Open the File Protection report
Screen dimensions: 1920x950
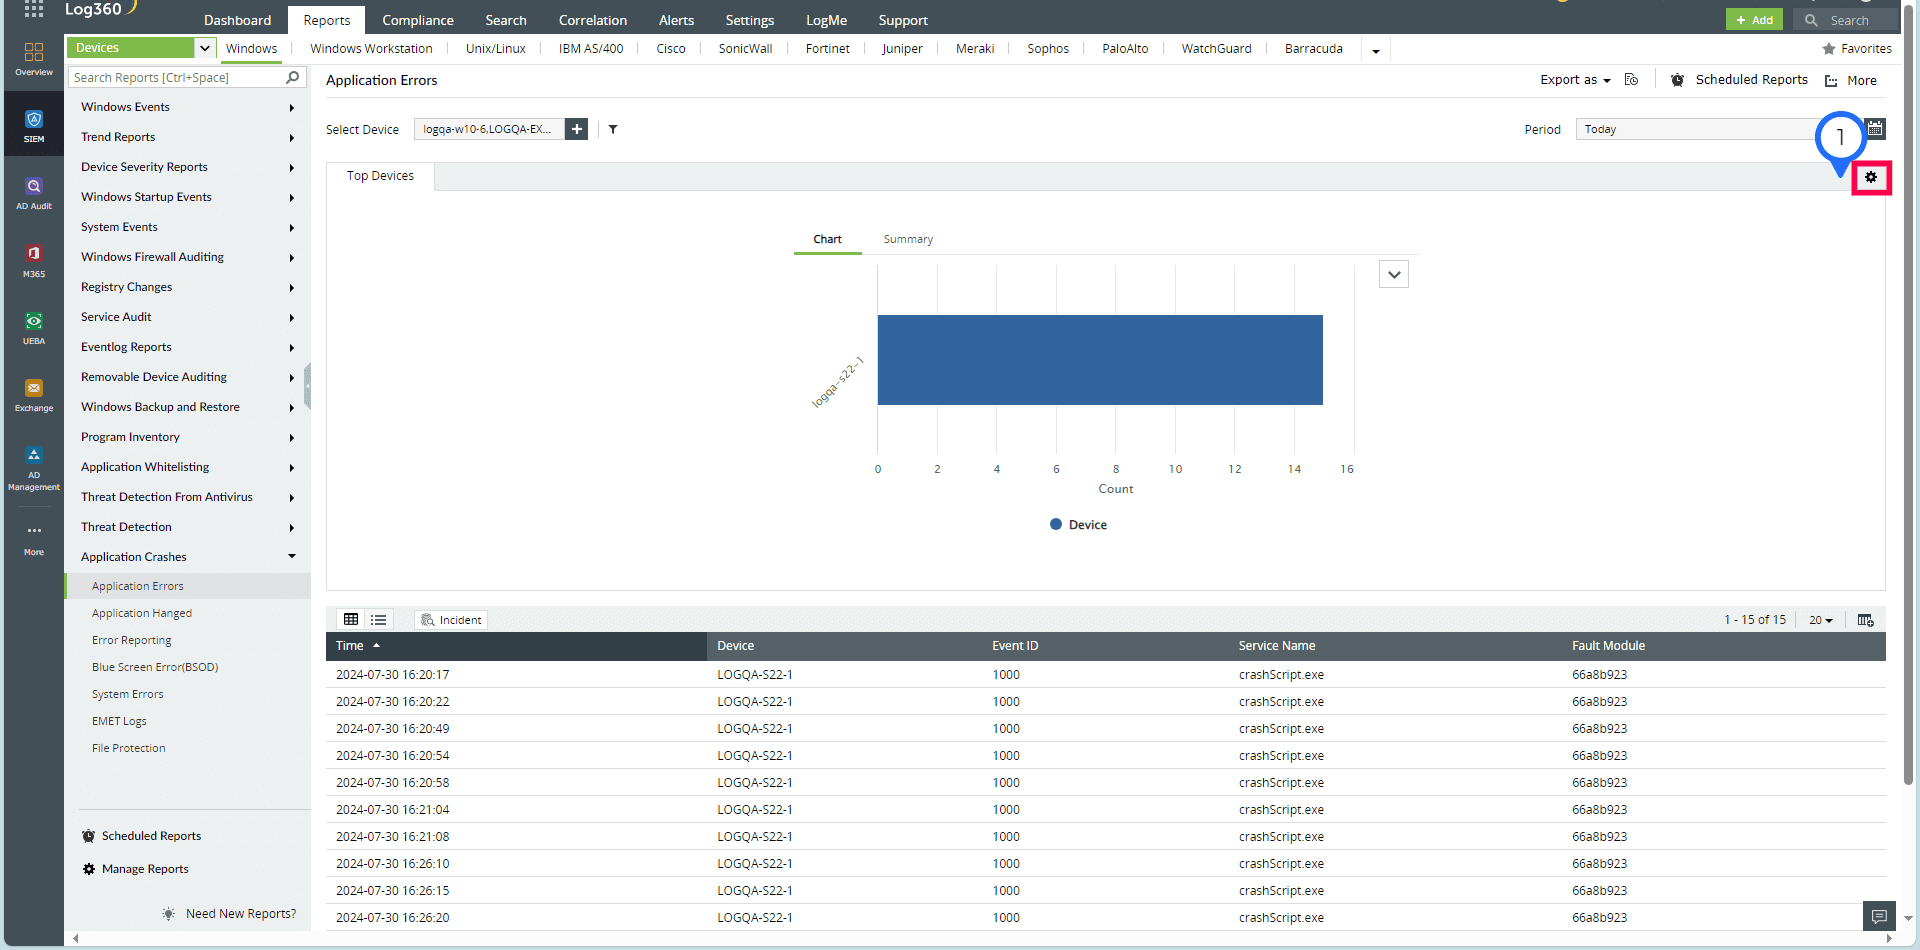tap(129, 748)
